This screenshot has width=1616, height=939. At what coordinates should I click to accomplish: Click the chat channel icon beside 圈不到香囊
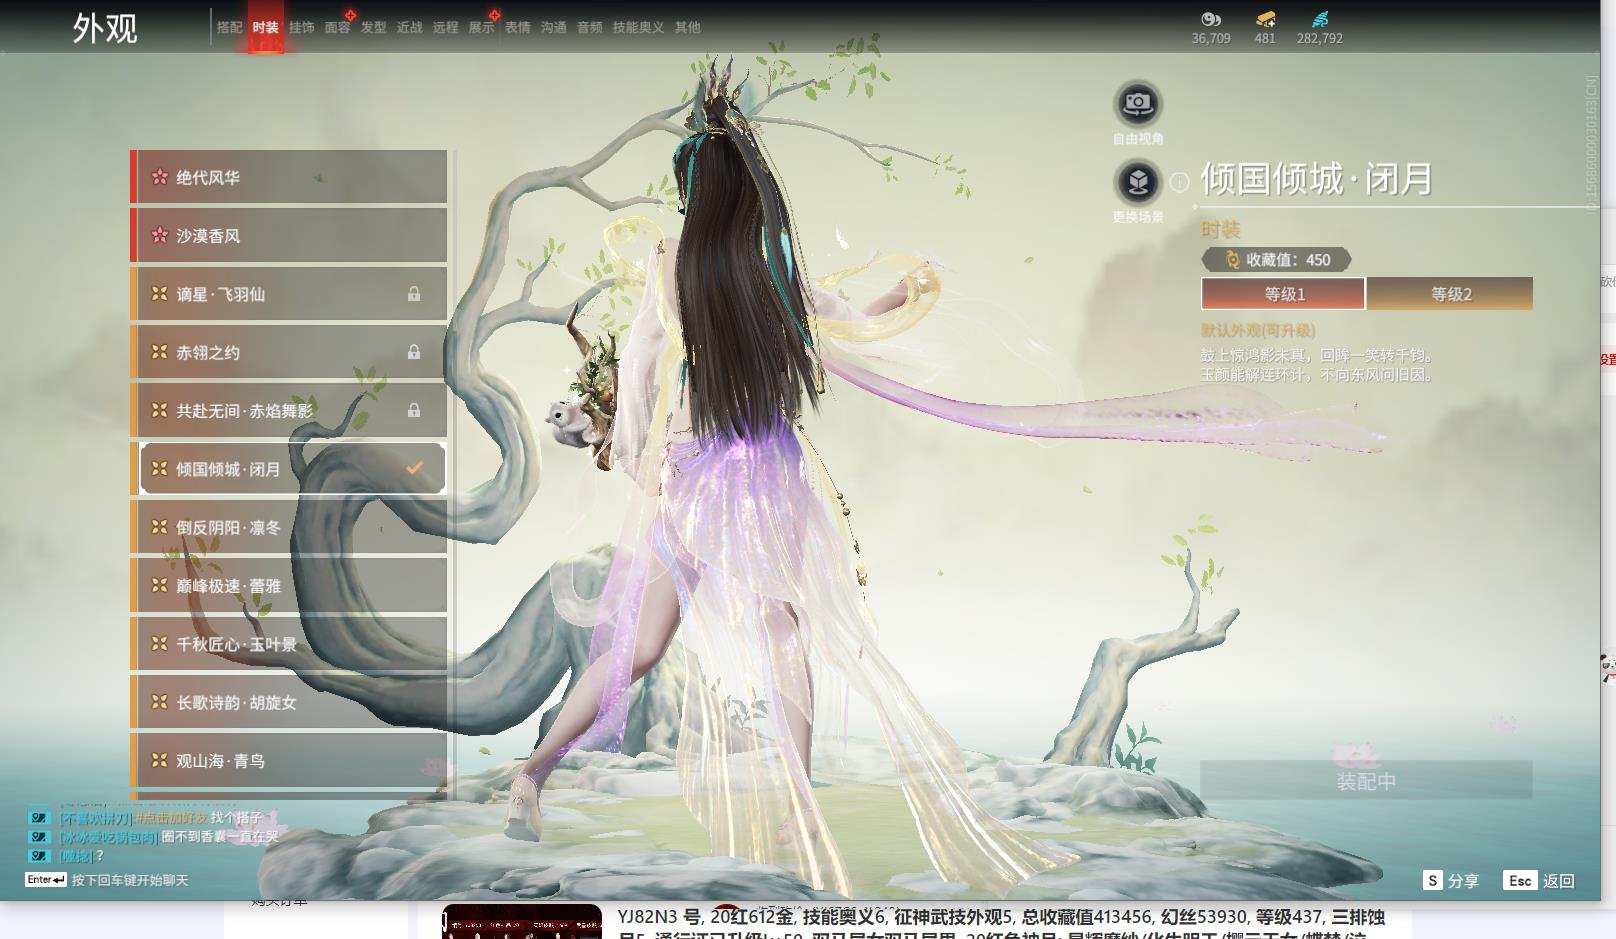coord(38,837)
